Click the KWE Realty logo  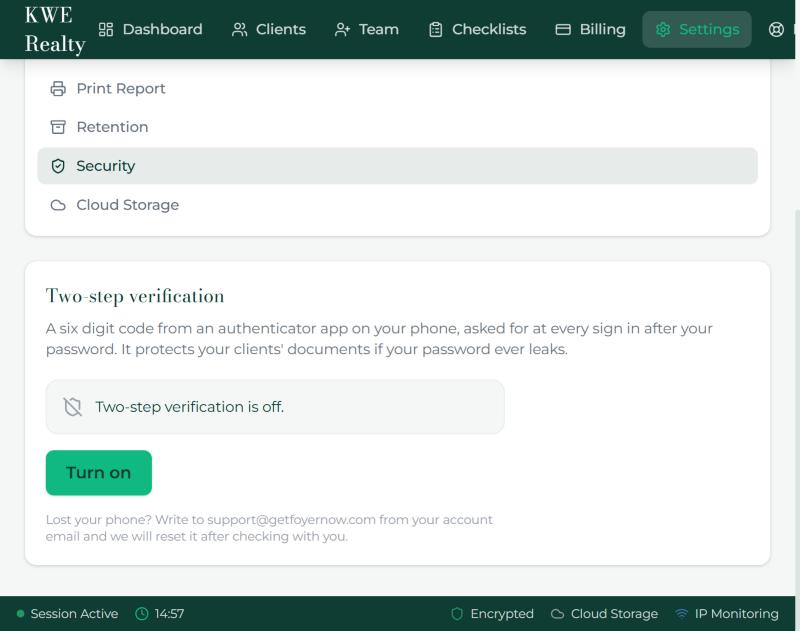[55, 30]
